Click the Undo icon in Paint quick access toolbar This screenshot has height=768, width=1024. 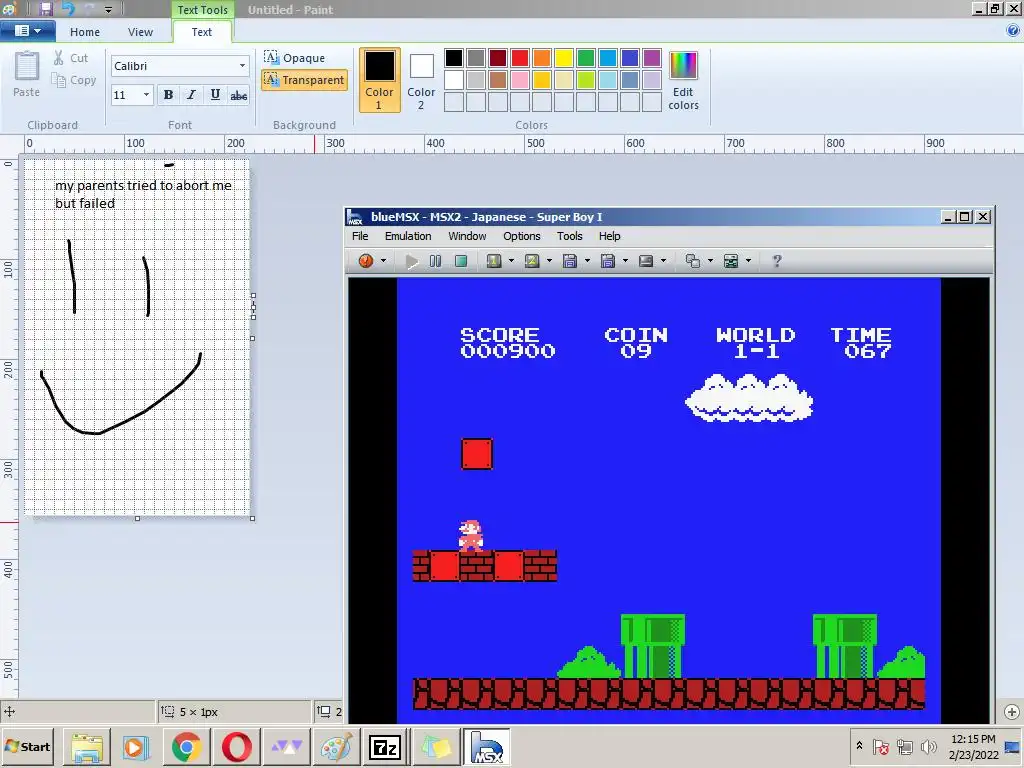coord(68,9)
